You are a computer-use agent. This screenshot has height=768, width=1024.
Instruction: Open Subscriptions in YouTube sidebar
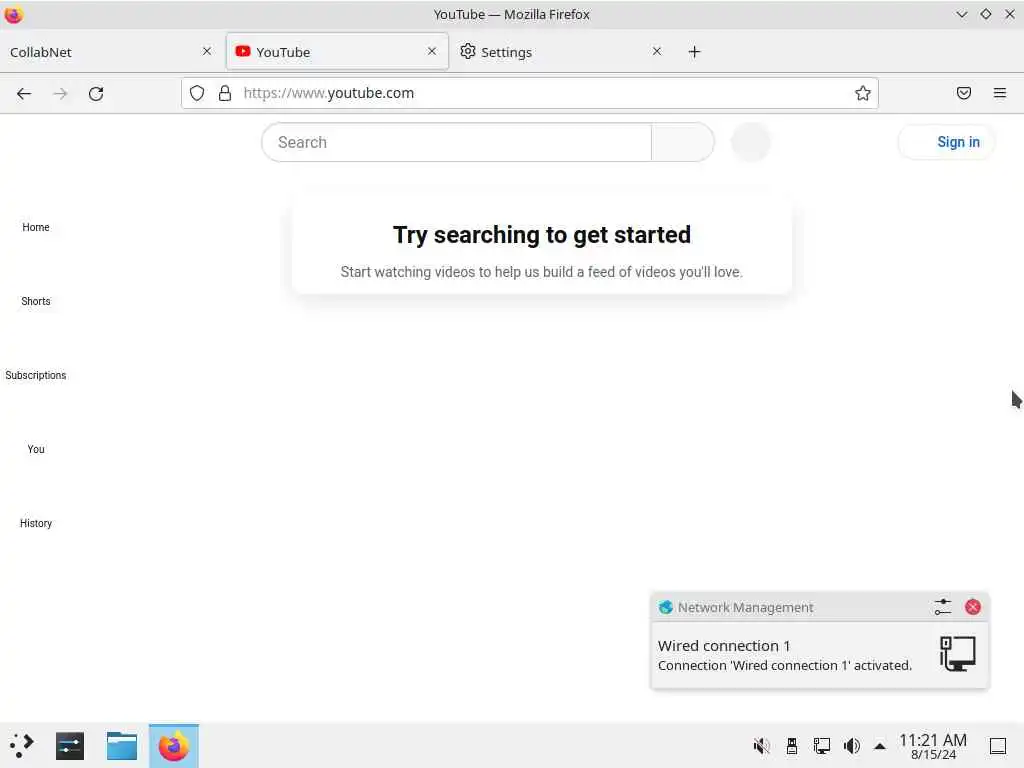(x=36, y=375)
